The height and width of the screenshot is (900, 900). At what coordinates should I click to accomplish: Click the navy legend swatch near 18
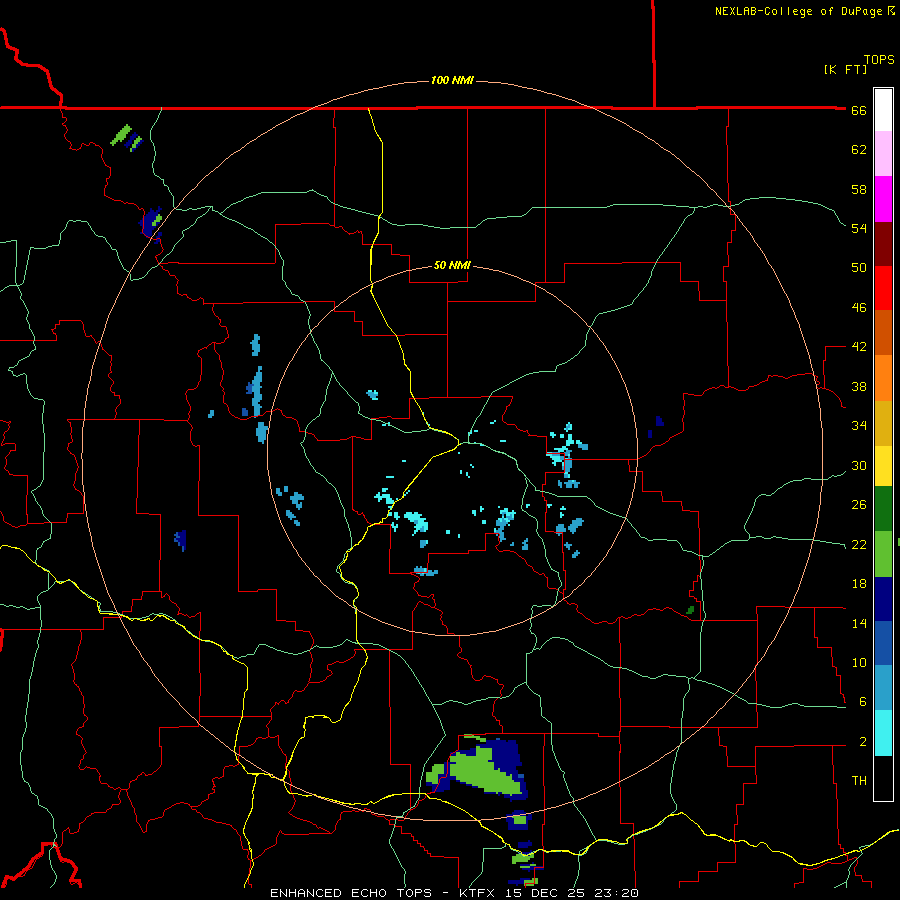point(883,599)
